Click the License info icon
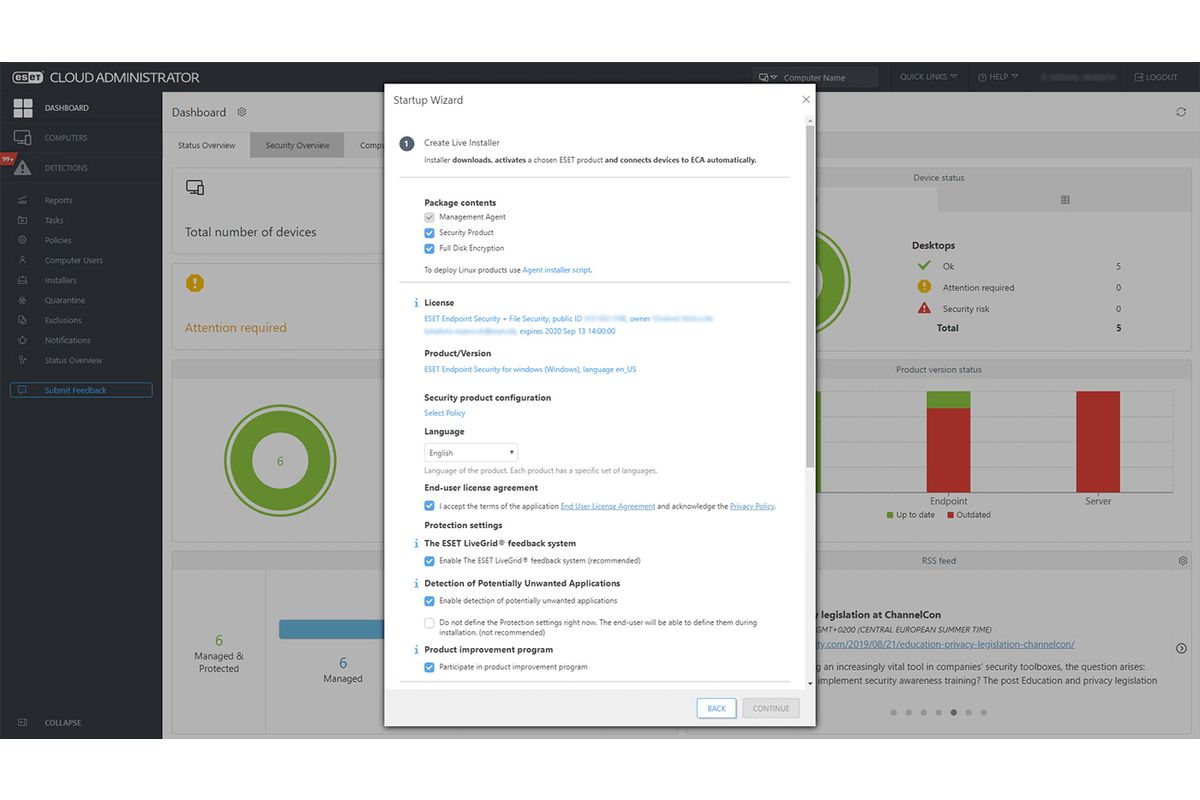 click(416, 303)
